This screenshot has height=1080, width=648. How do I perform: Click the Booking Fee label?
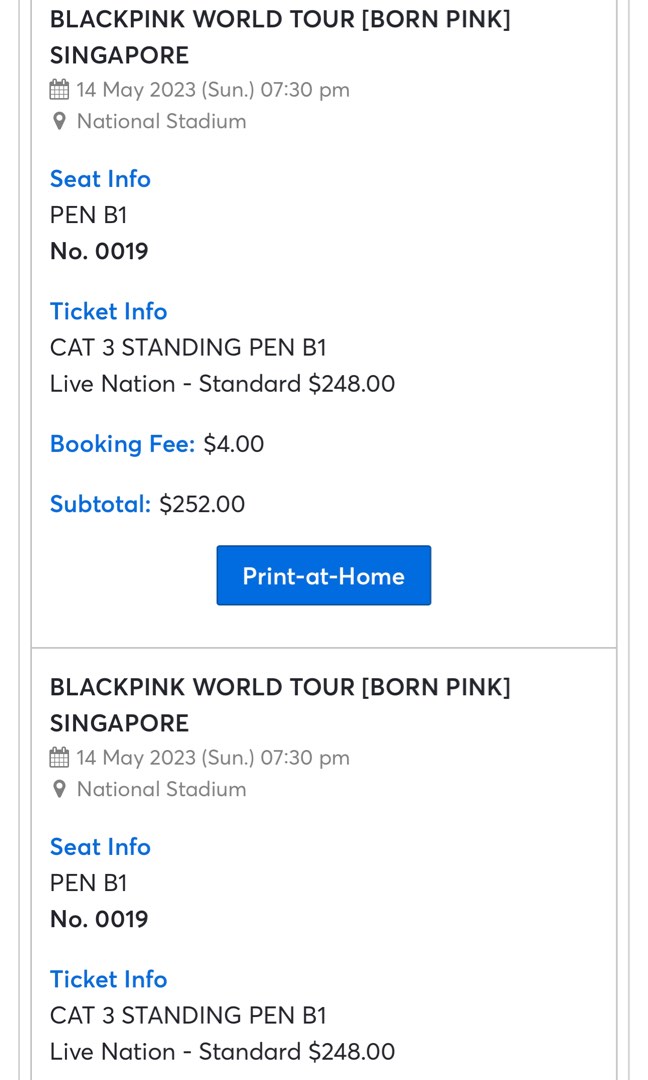coord(122,443)
